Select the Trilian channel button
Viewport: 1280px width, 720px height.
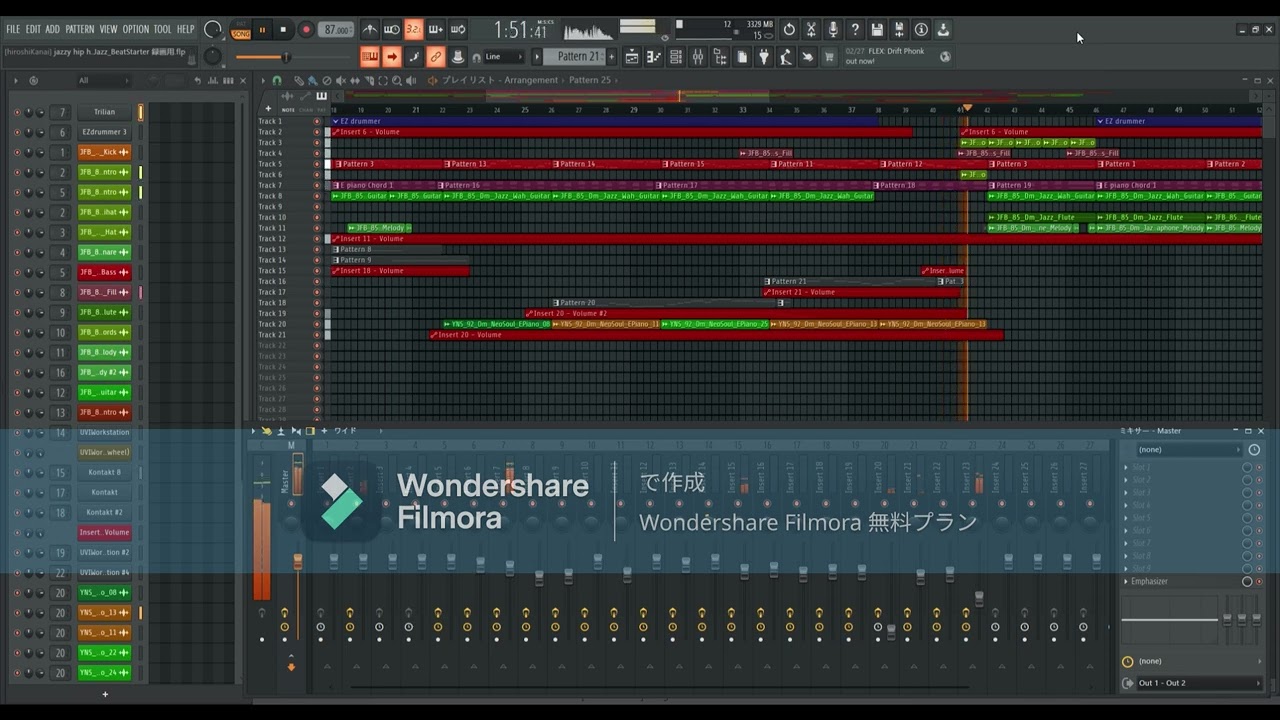(105, 112)
